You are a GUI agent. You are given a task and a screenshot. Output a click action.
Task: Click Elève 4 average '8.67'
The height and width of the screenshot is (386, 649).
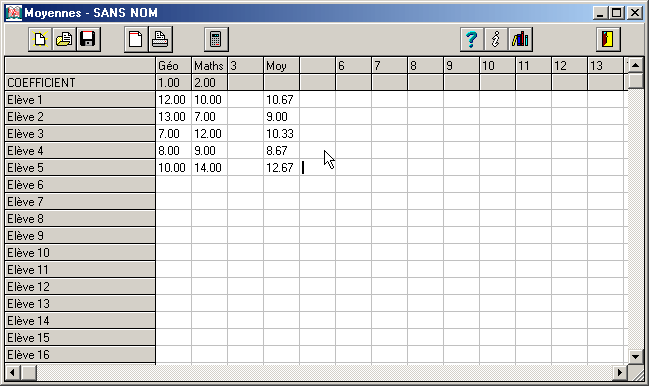point(281,151)
